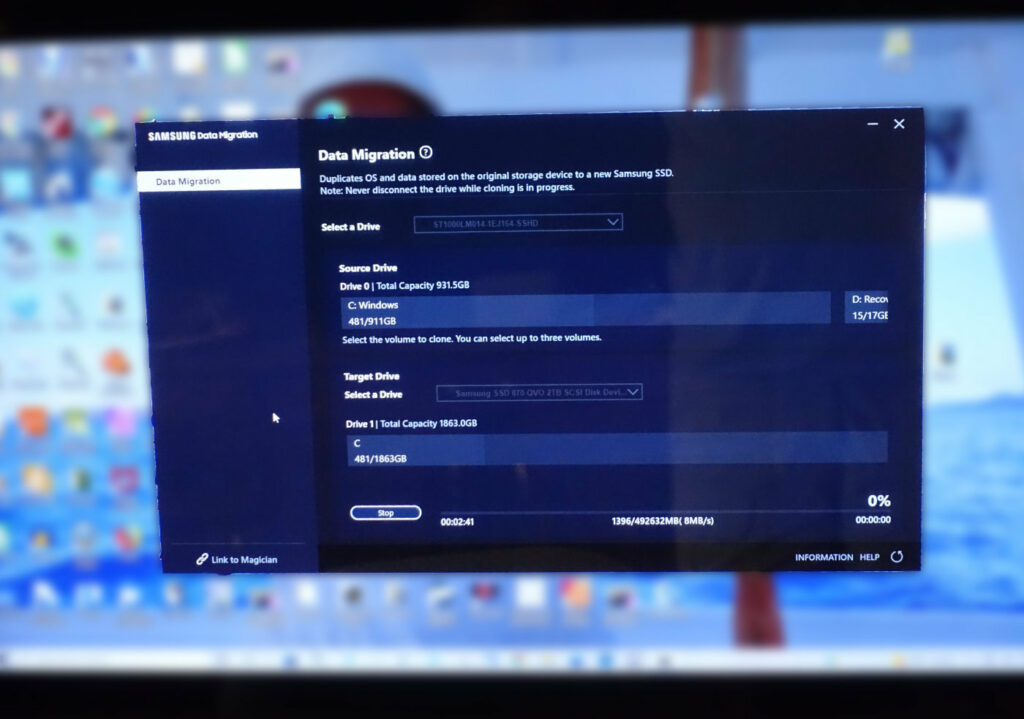Viewport: 1024px width, 719px height.
Task: Stop the cloning with the Stop button
Action: 385,513
